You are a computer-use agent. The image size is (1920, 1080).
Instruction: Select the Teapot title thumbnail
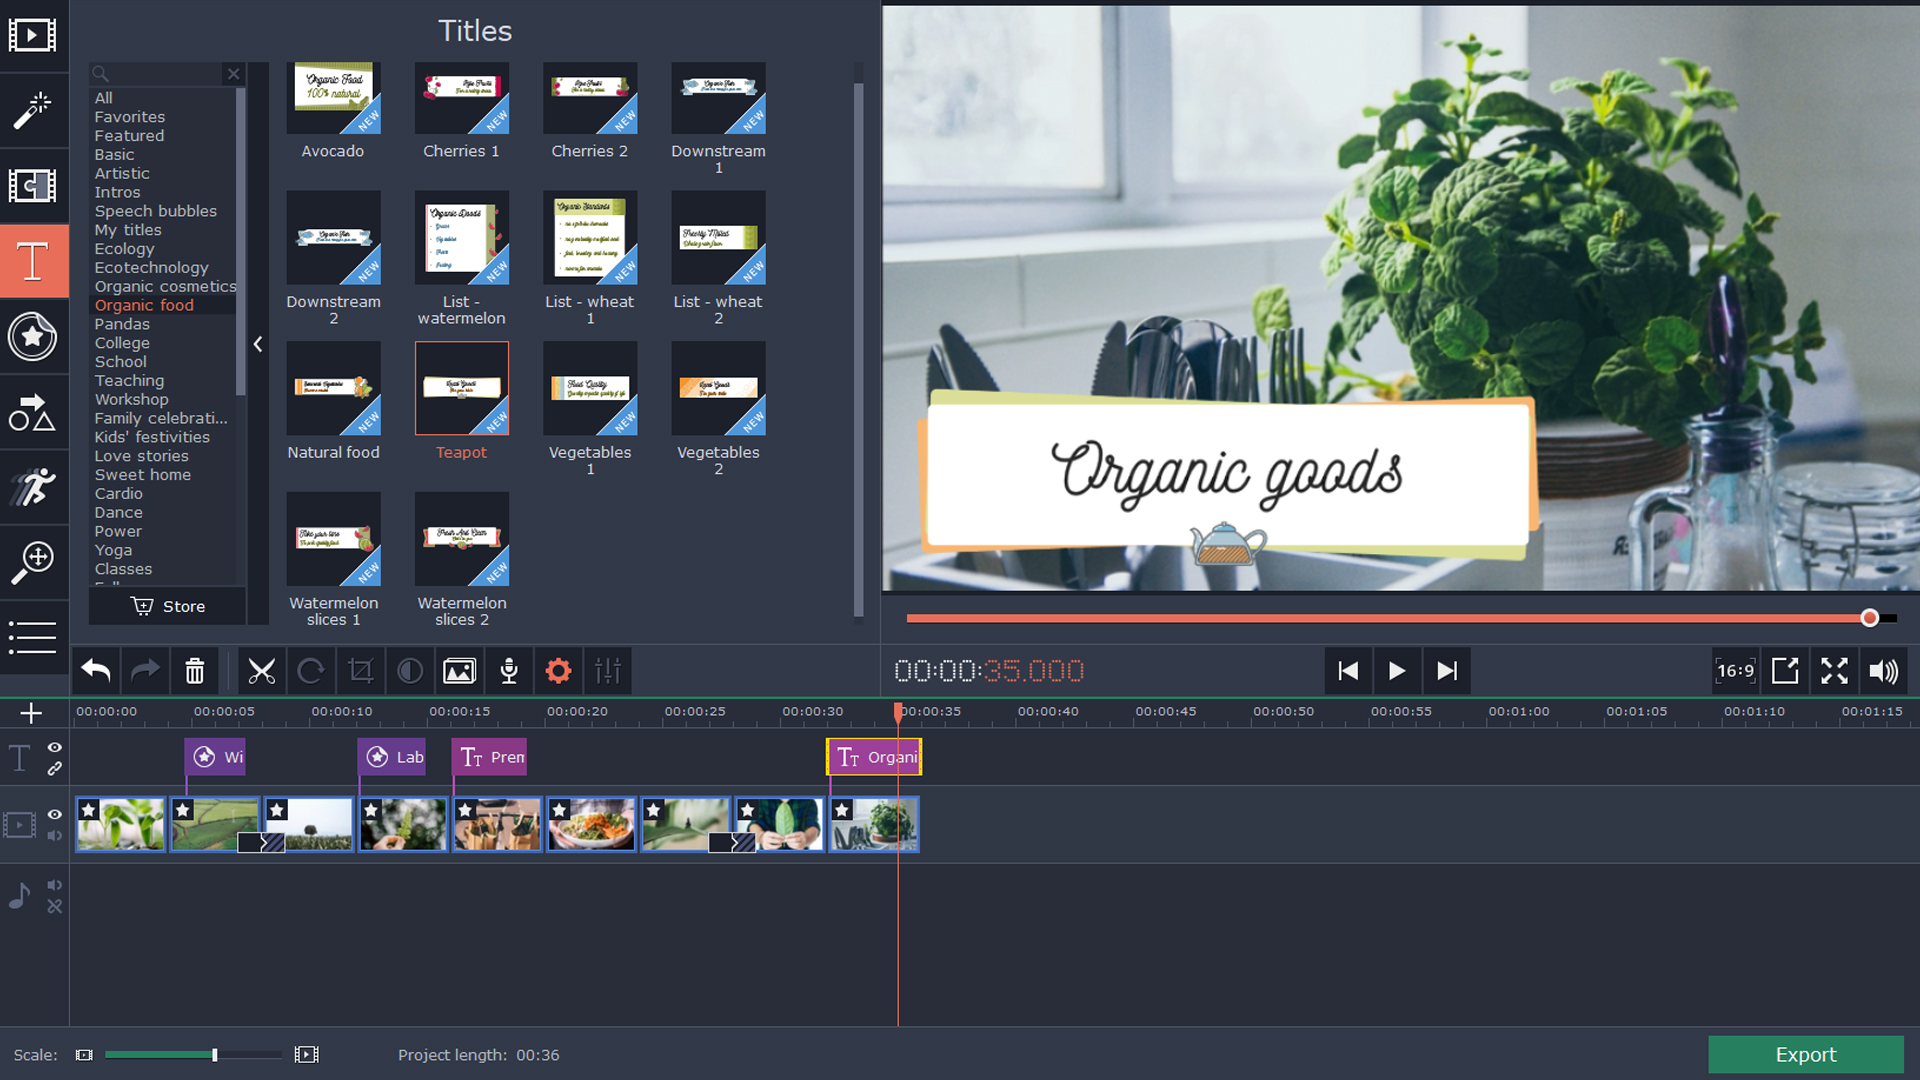click(461, 388)
